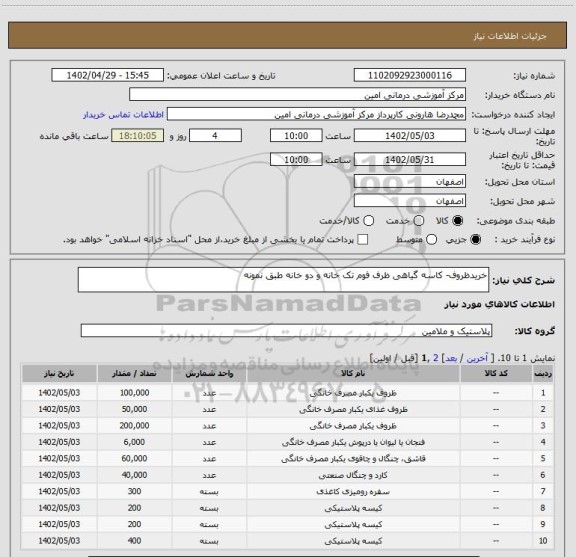Select the کالا radio button

pos(458,221)
